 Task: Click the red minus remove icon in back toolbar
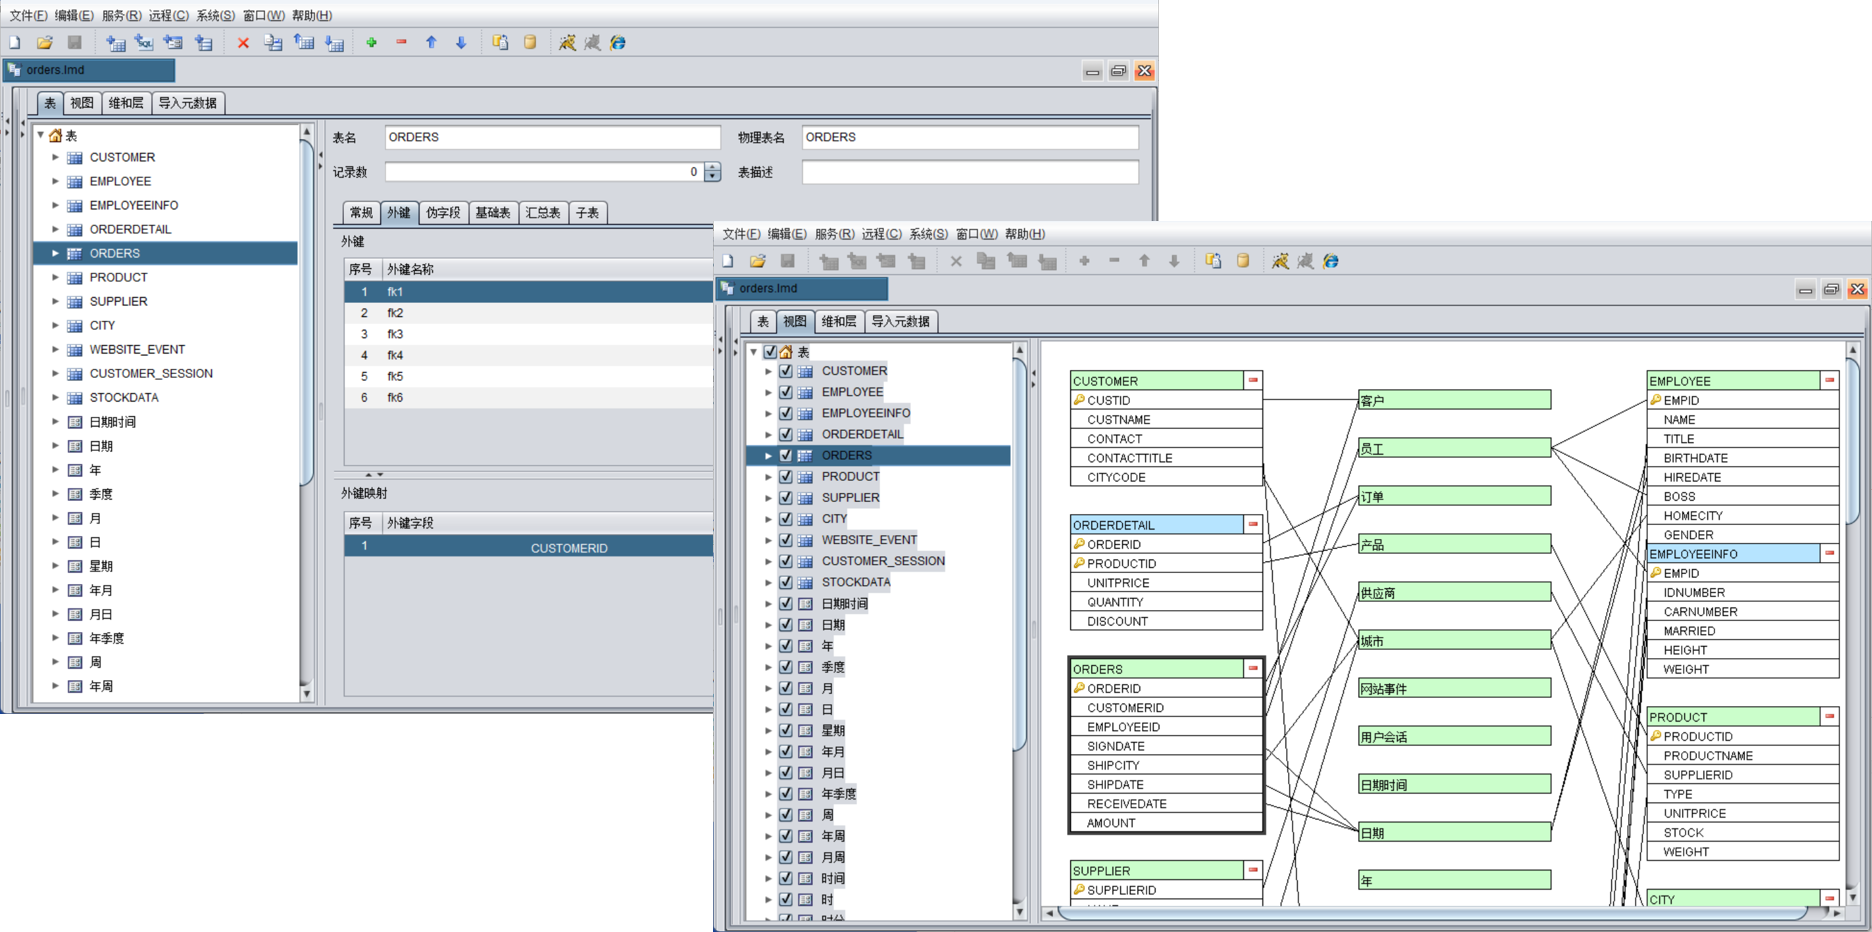point(401,43)
